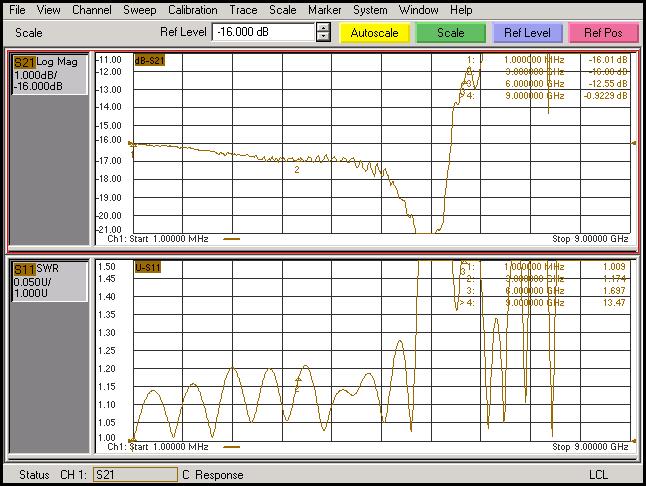Click the S21 marker 4 9.000000 GHz readout
This screenshot has width=646, height=486.
pos(535,96)
